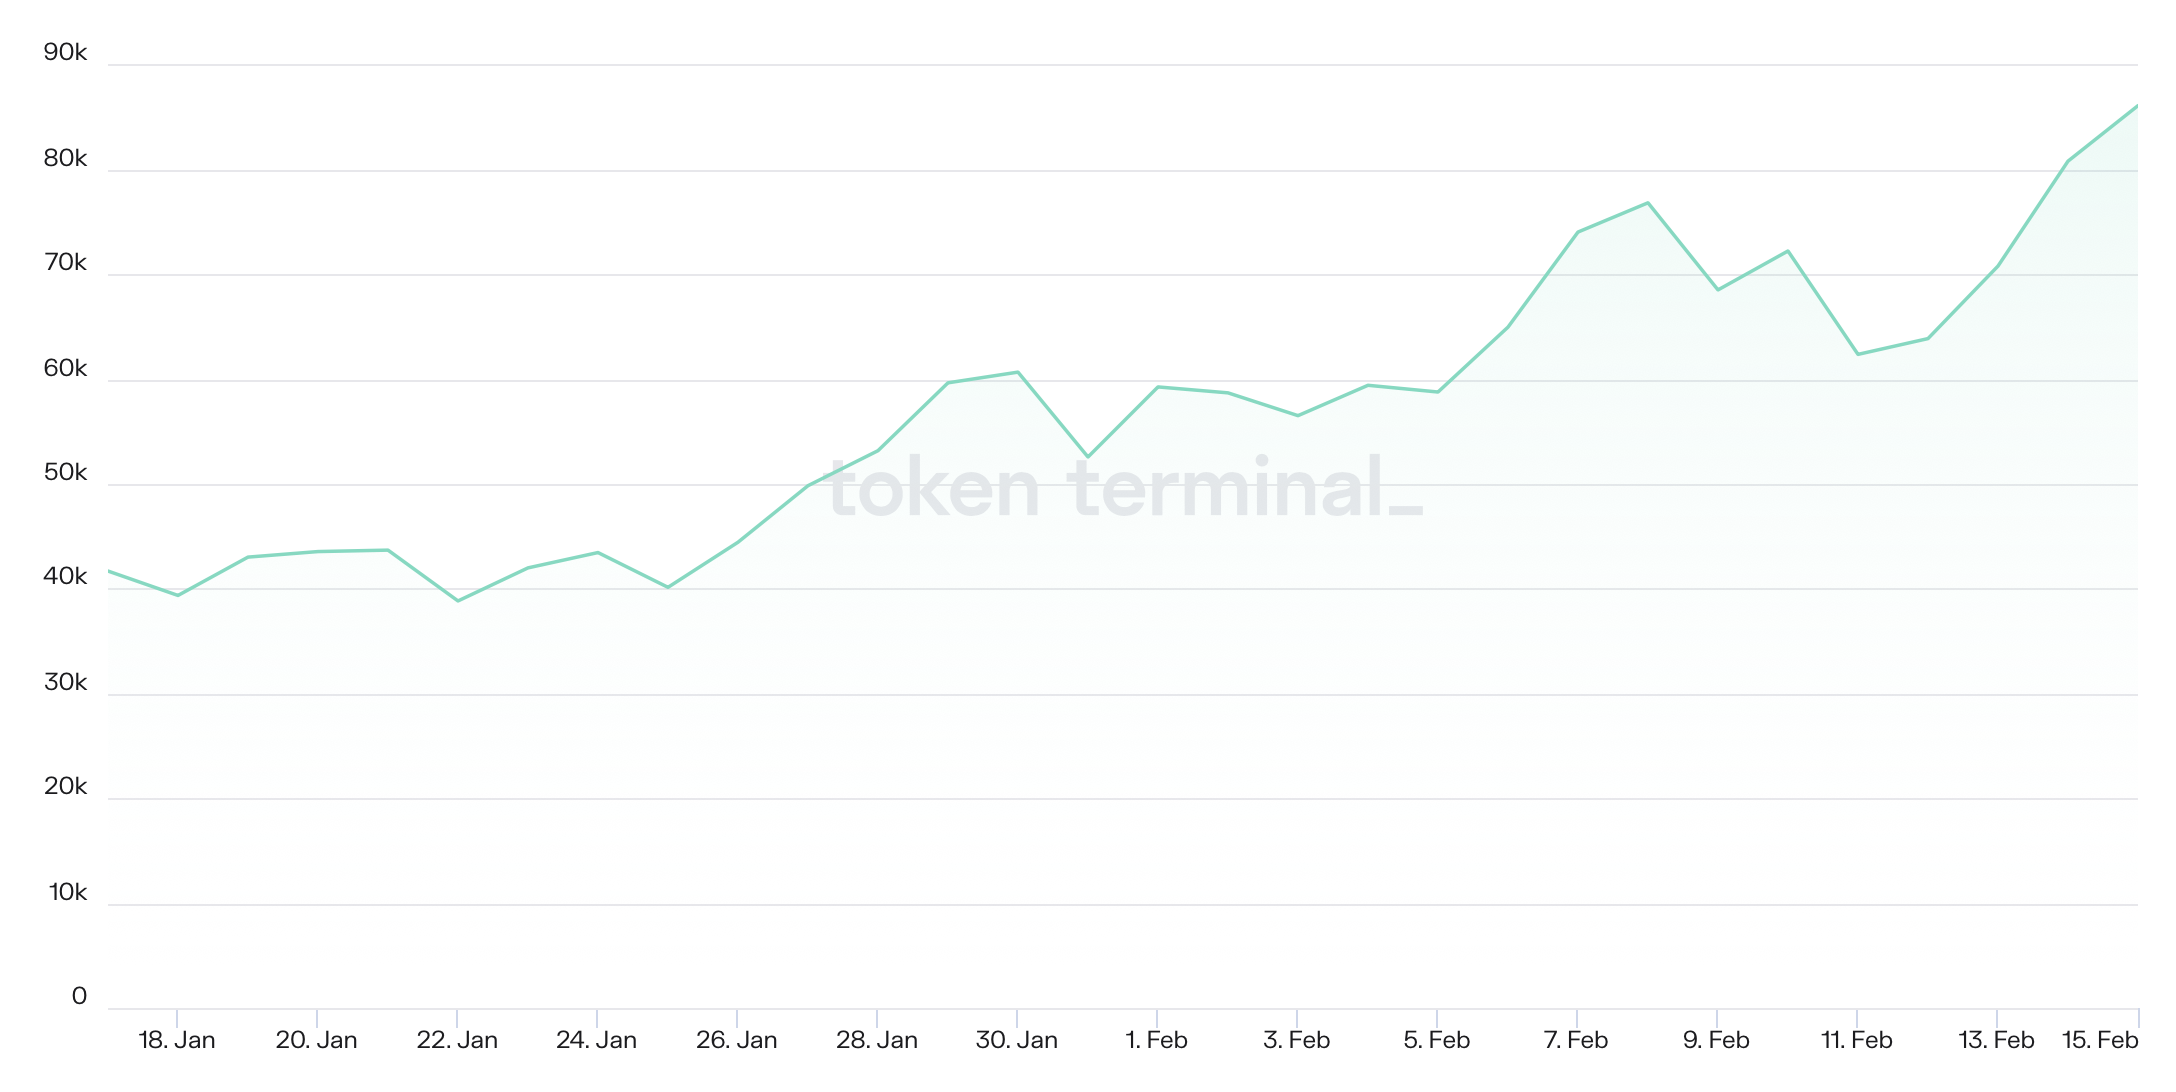Click the 50k y-axis label
The width and height of the screenshot is (2176, 1092).
pos(66,473)
